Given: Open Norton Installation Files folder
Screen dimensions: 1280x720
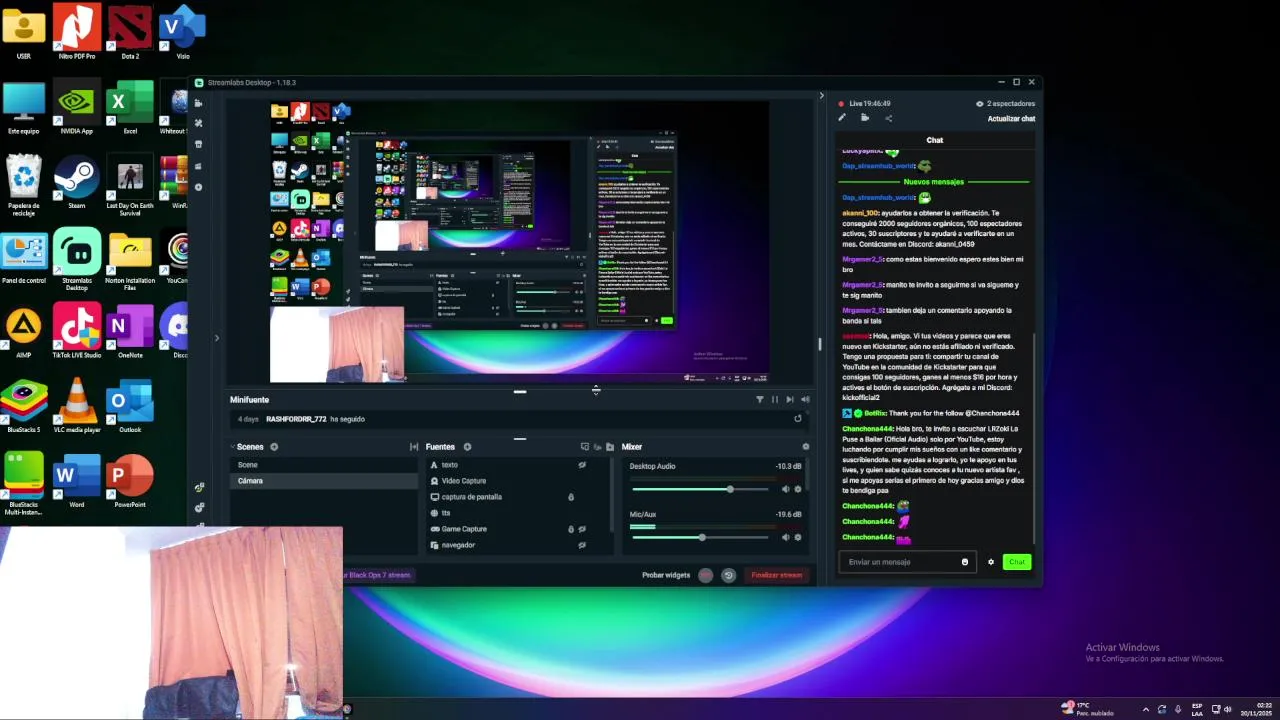Looking at the screenshot, I should click(130, 258).
